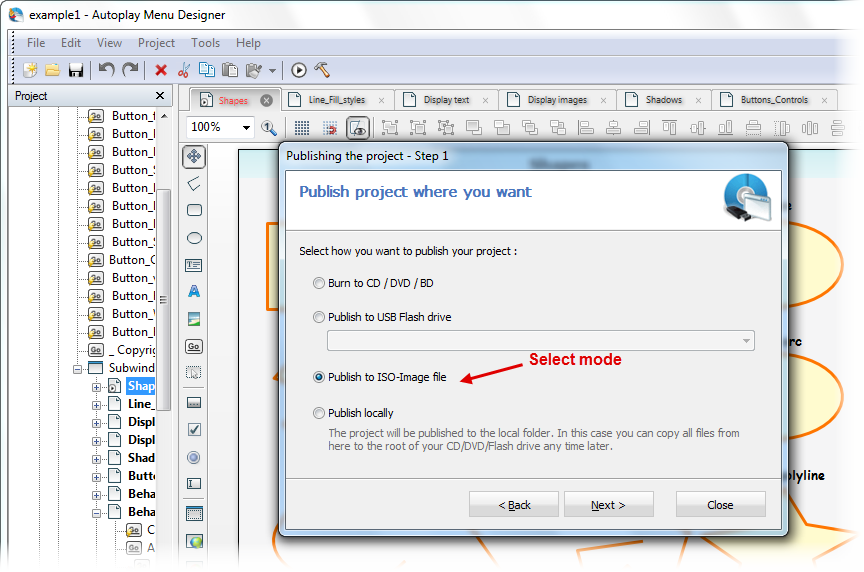This screenshot has height=572, width=864.
Task: Switch to the Line_Fill_styles tab
Action: pyautogui.click(x=337, y=100)
